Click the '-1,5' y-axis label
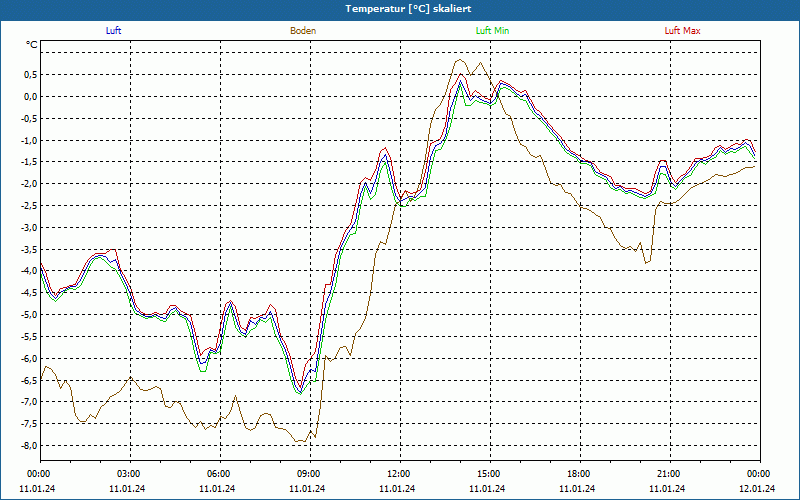Image resolution: width=800 pixels, height=500 pixels. coord(30,162)
